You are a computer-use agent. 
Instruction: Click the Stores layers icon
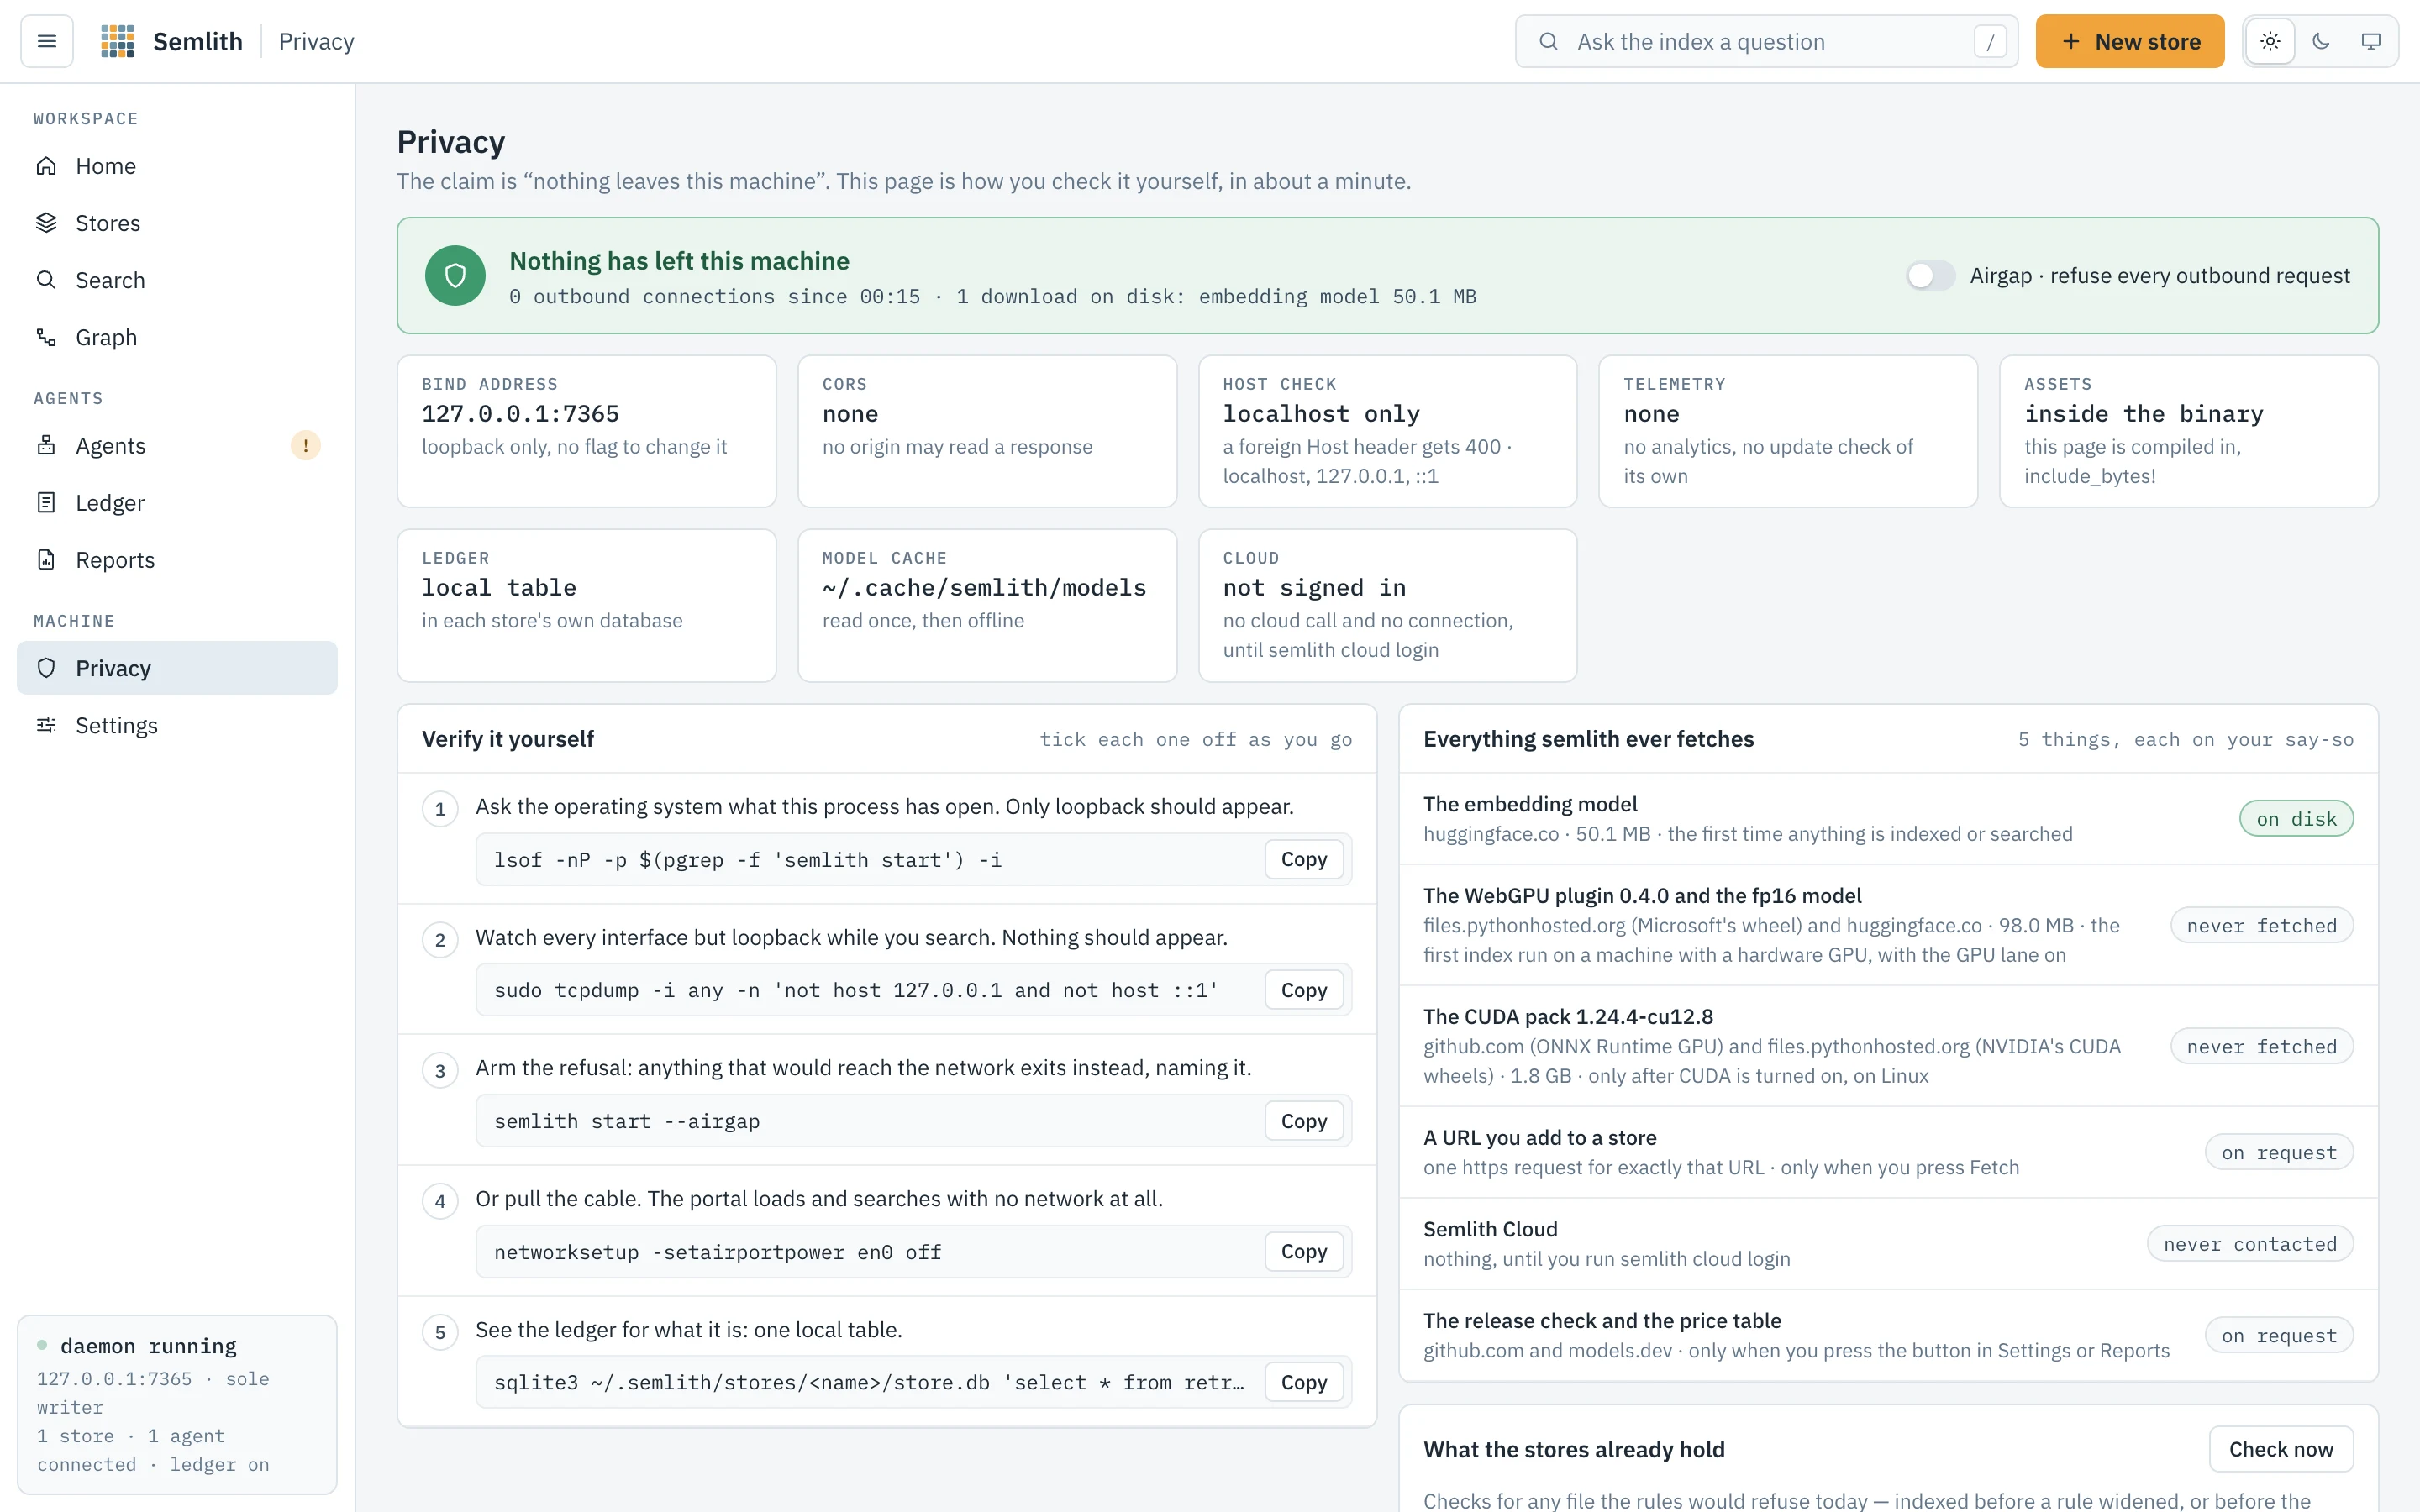[46, 223]
